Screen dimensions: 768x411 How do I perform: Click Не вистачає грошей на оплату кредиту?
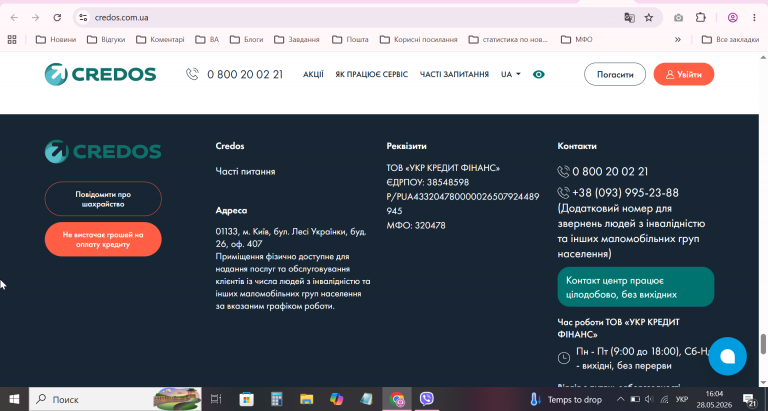[103, 240]
